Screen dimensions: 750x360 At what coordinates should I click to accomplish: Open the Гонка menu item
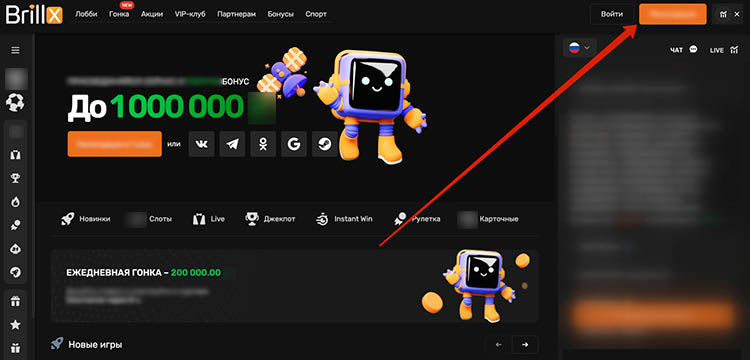coord(119,14)
